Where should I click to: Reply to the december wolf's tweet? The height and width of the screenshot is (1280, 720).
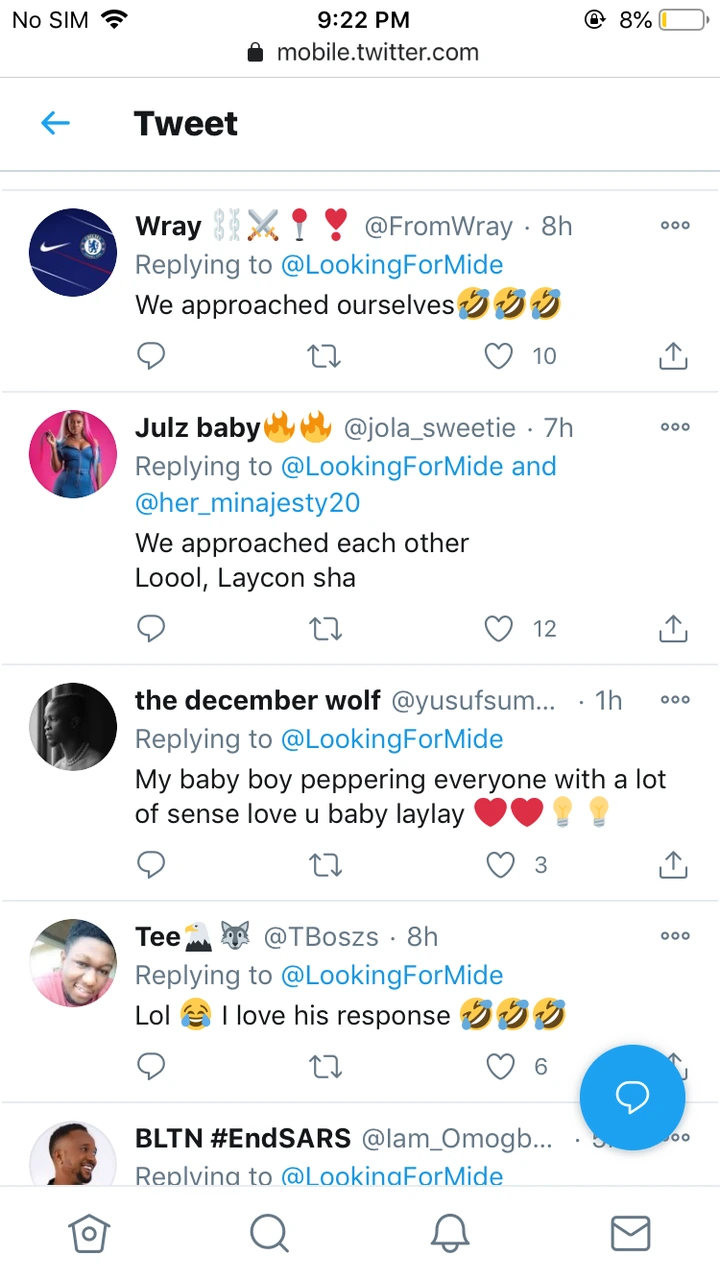click(151, 865)
